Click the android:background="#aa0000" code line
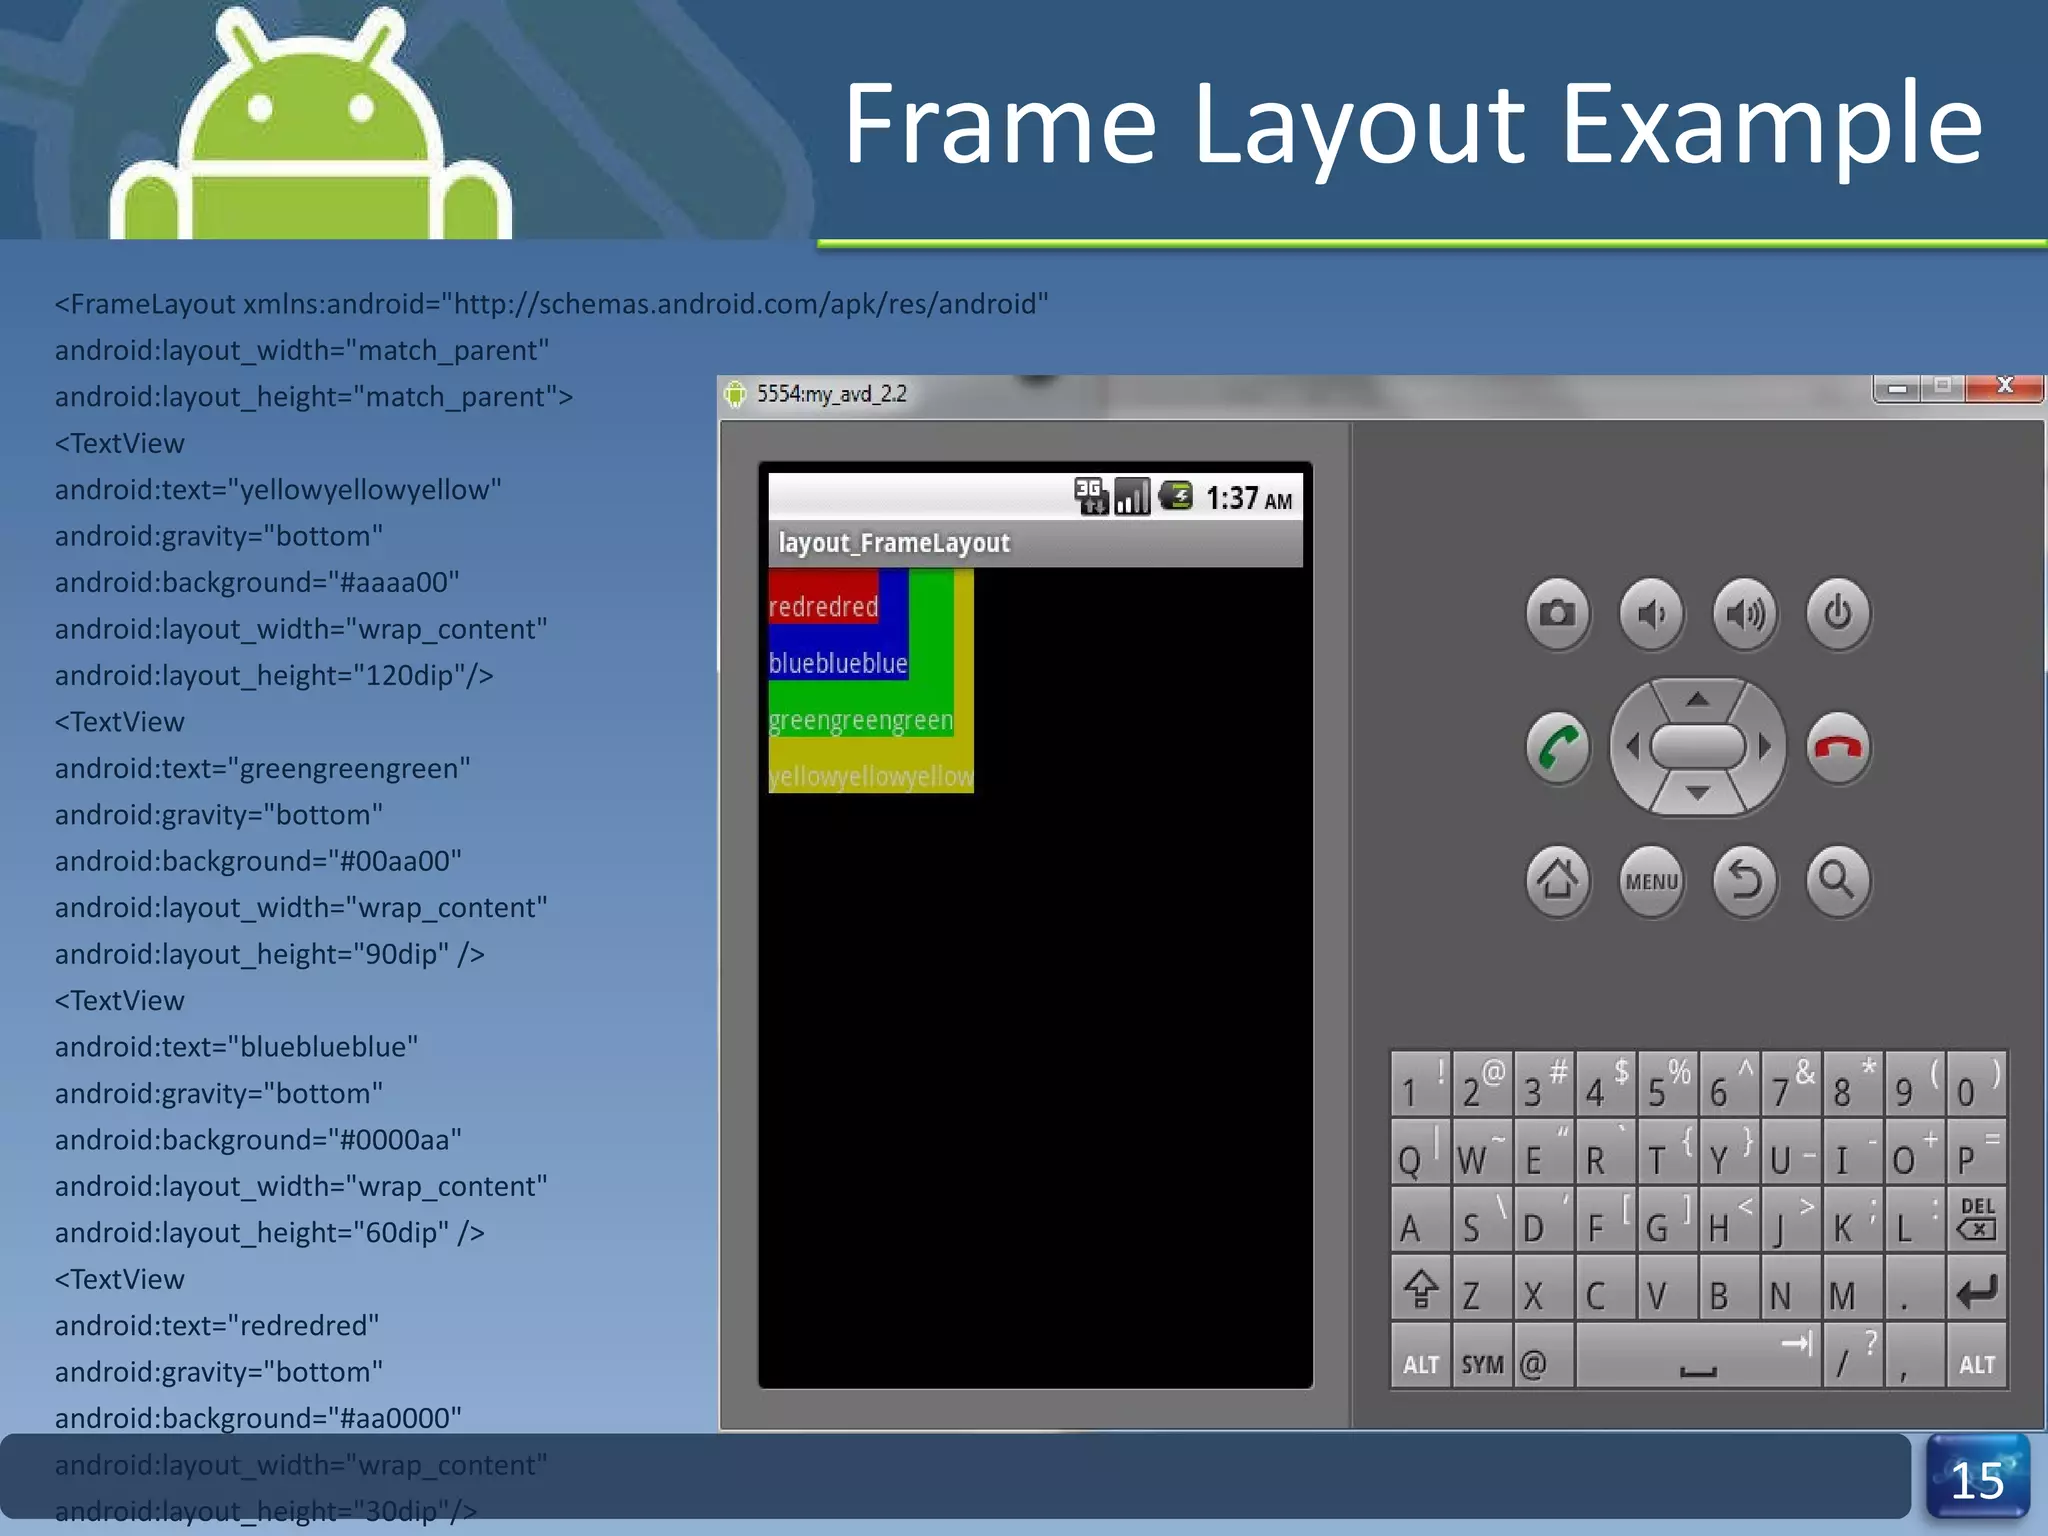The width and height of the screenshot is (2048, 1536). (258, 1418)
